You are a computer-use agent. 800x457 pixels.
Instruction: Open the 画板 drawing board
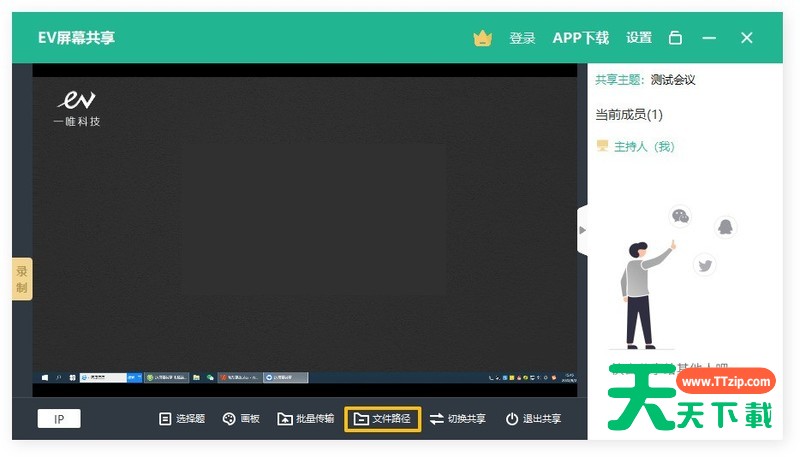click(241, 419)
